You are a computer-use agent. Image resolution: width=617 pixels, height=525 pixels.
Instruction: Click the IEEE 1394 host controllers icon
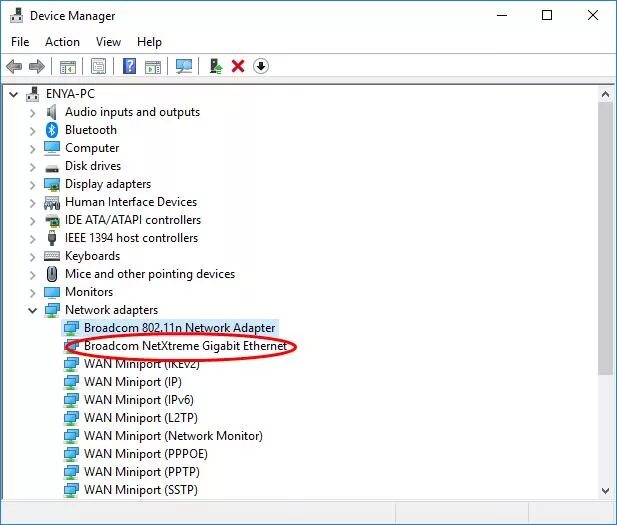coord(52,238)
